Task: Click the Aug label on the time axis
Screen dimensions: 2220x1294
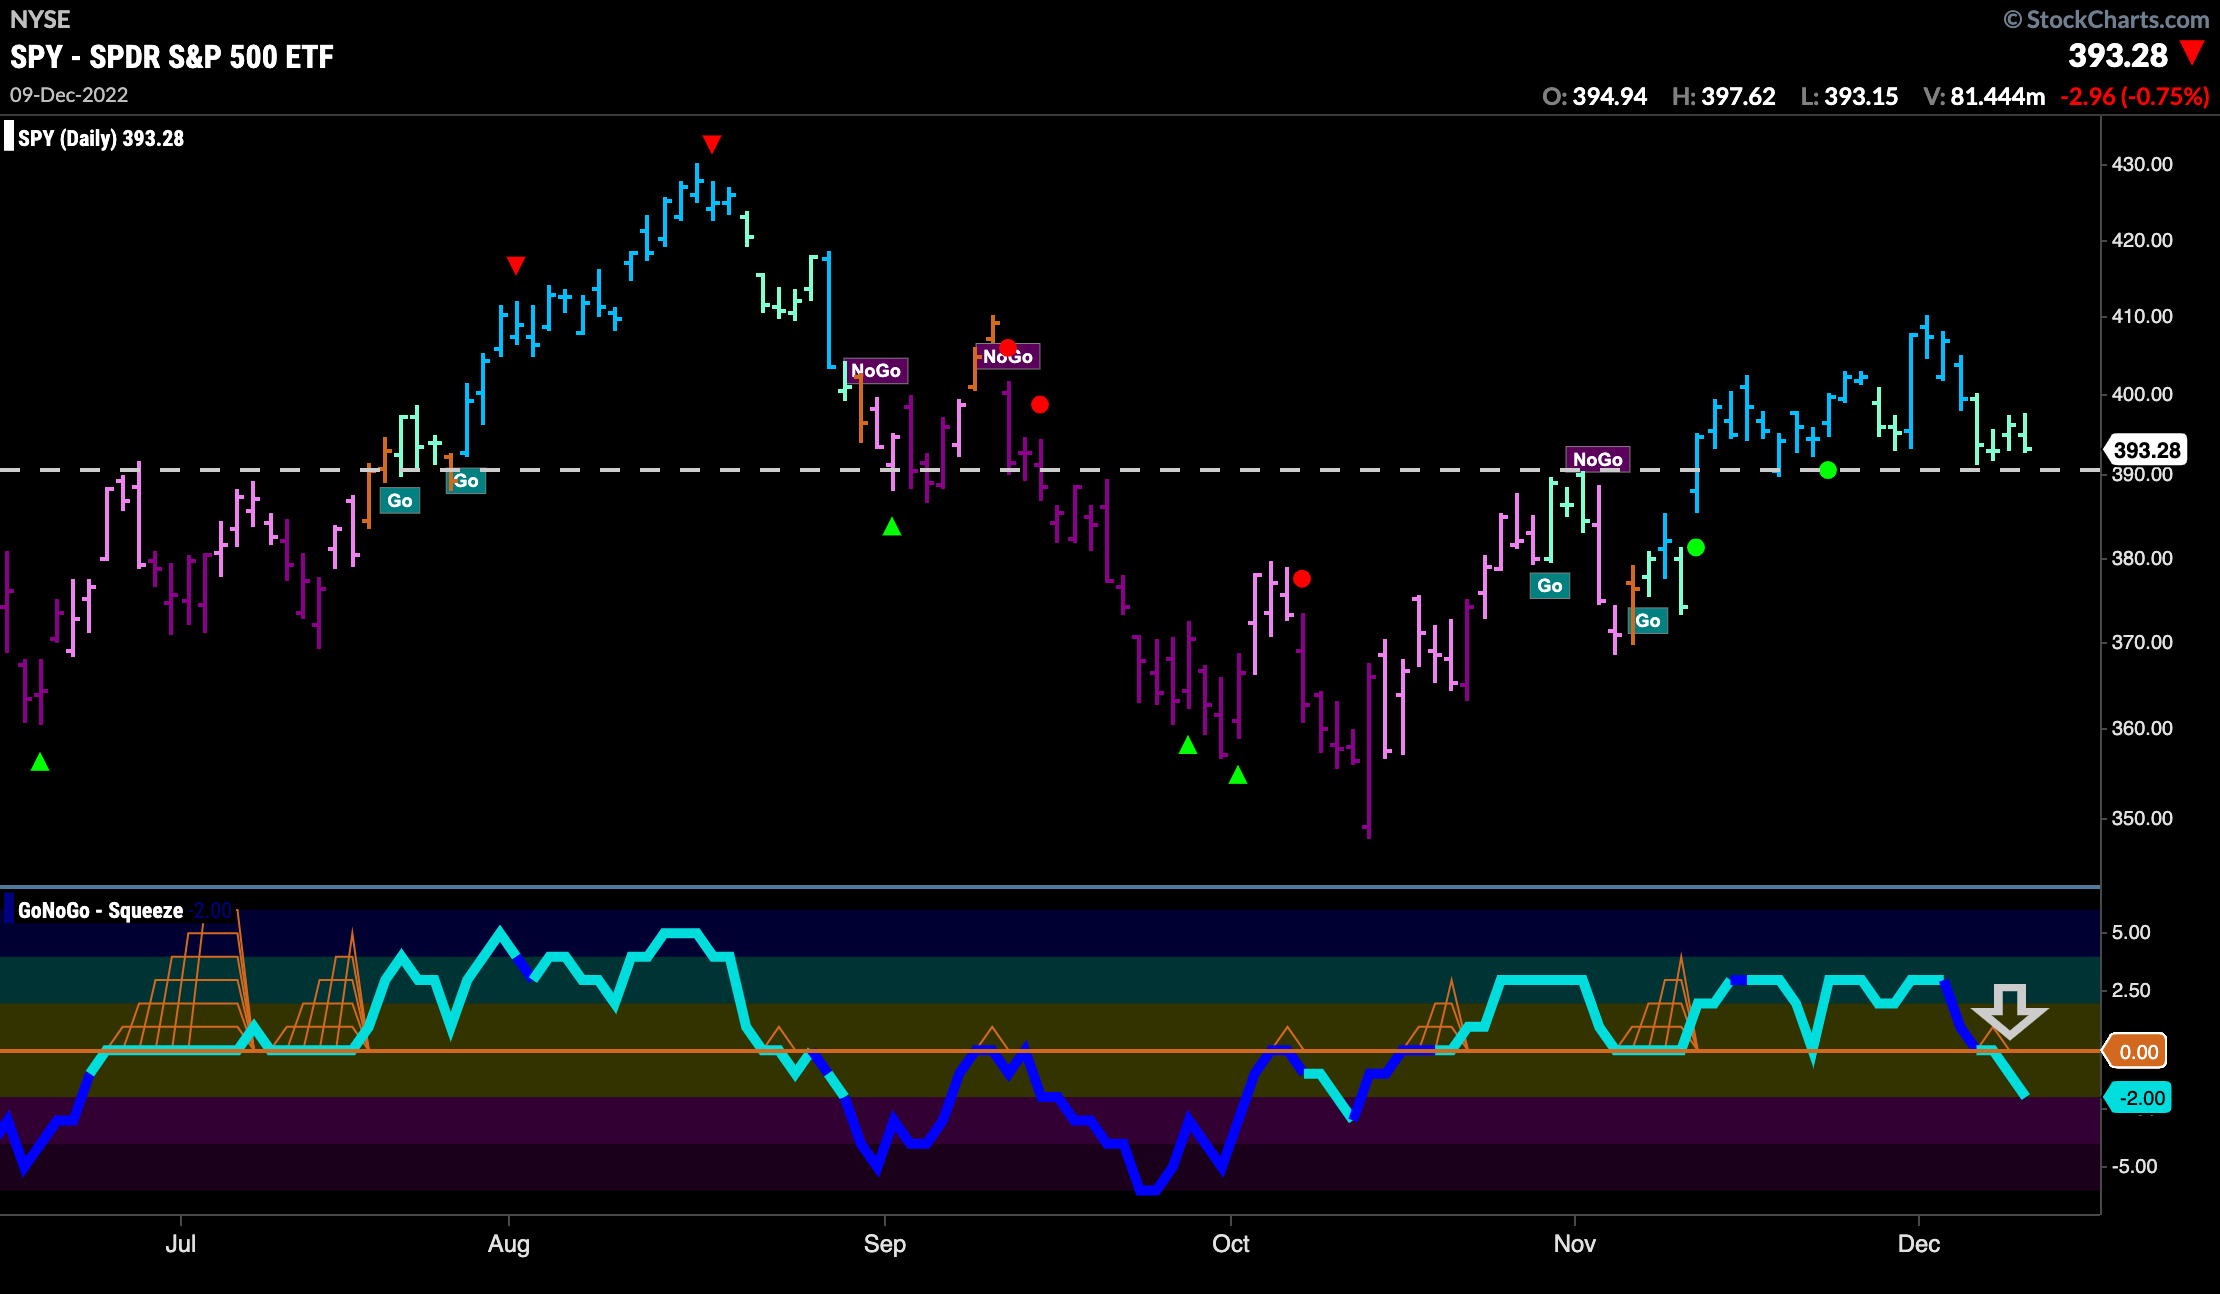Action: coord(509,1243)
